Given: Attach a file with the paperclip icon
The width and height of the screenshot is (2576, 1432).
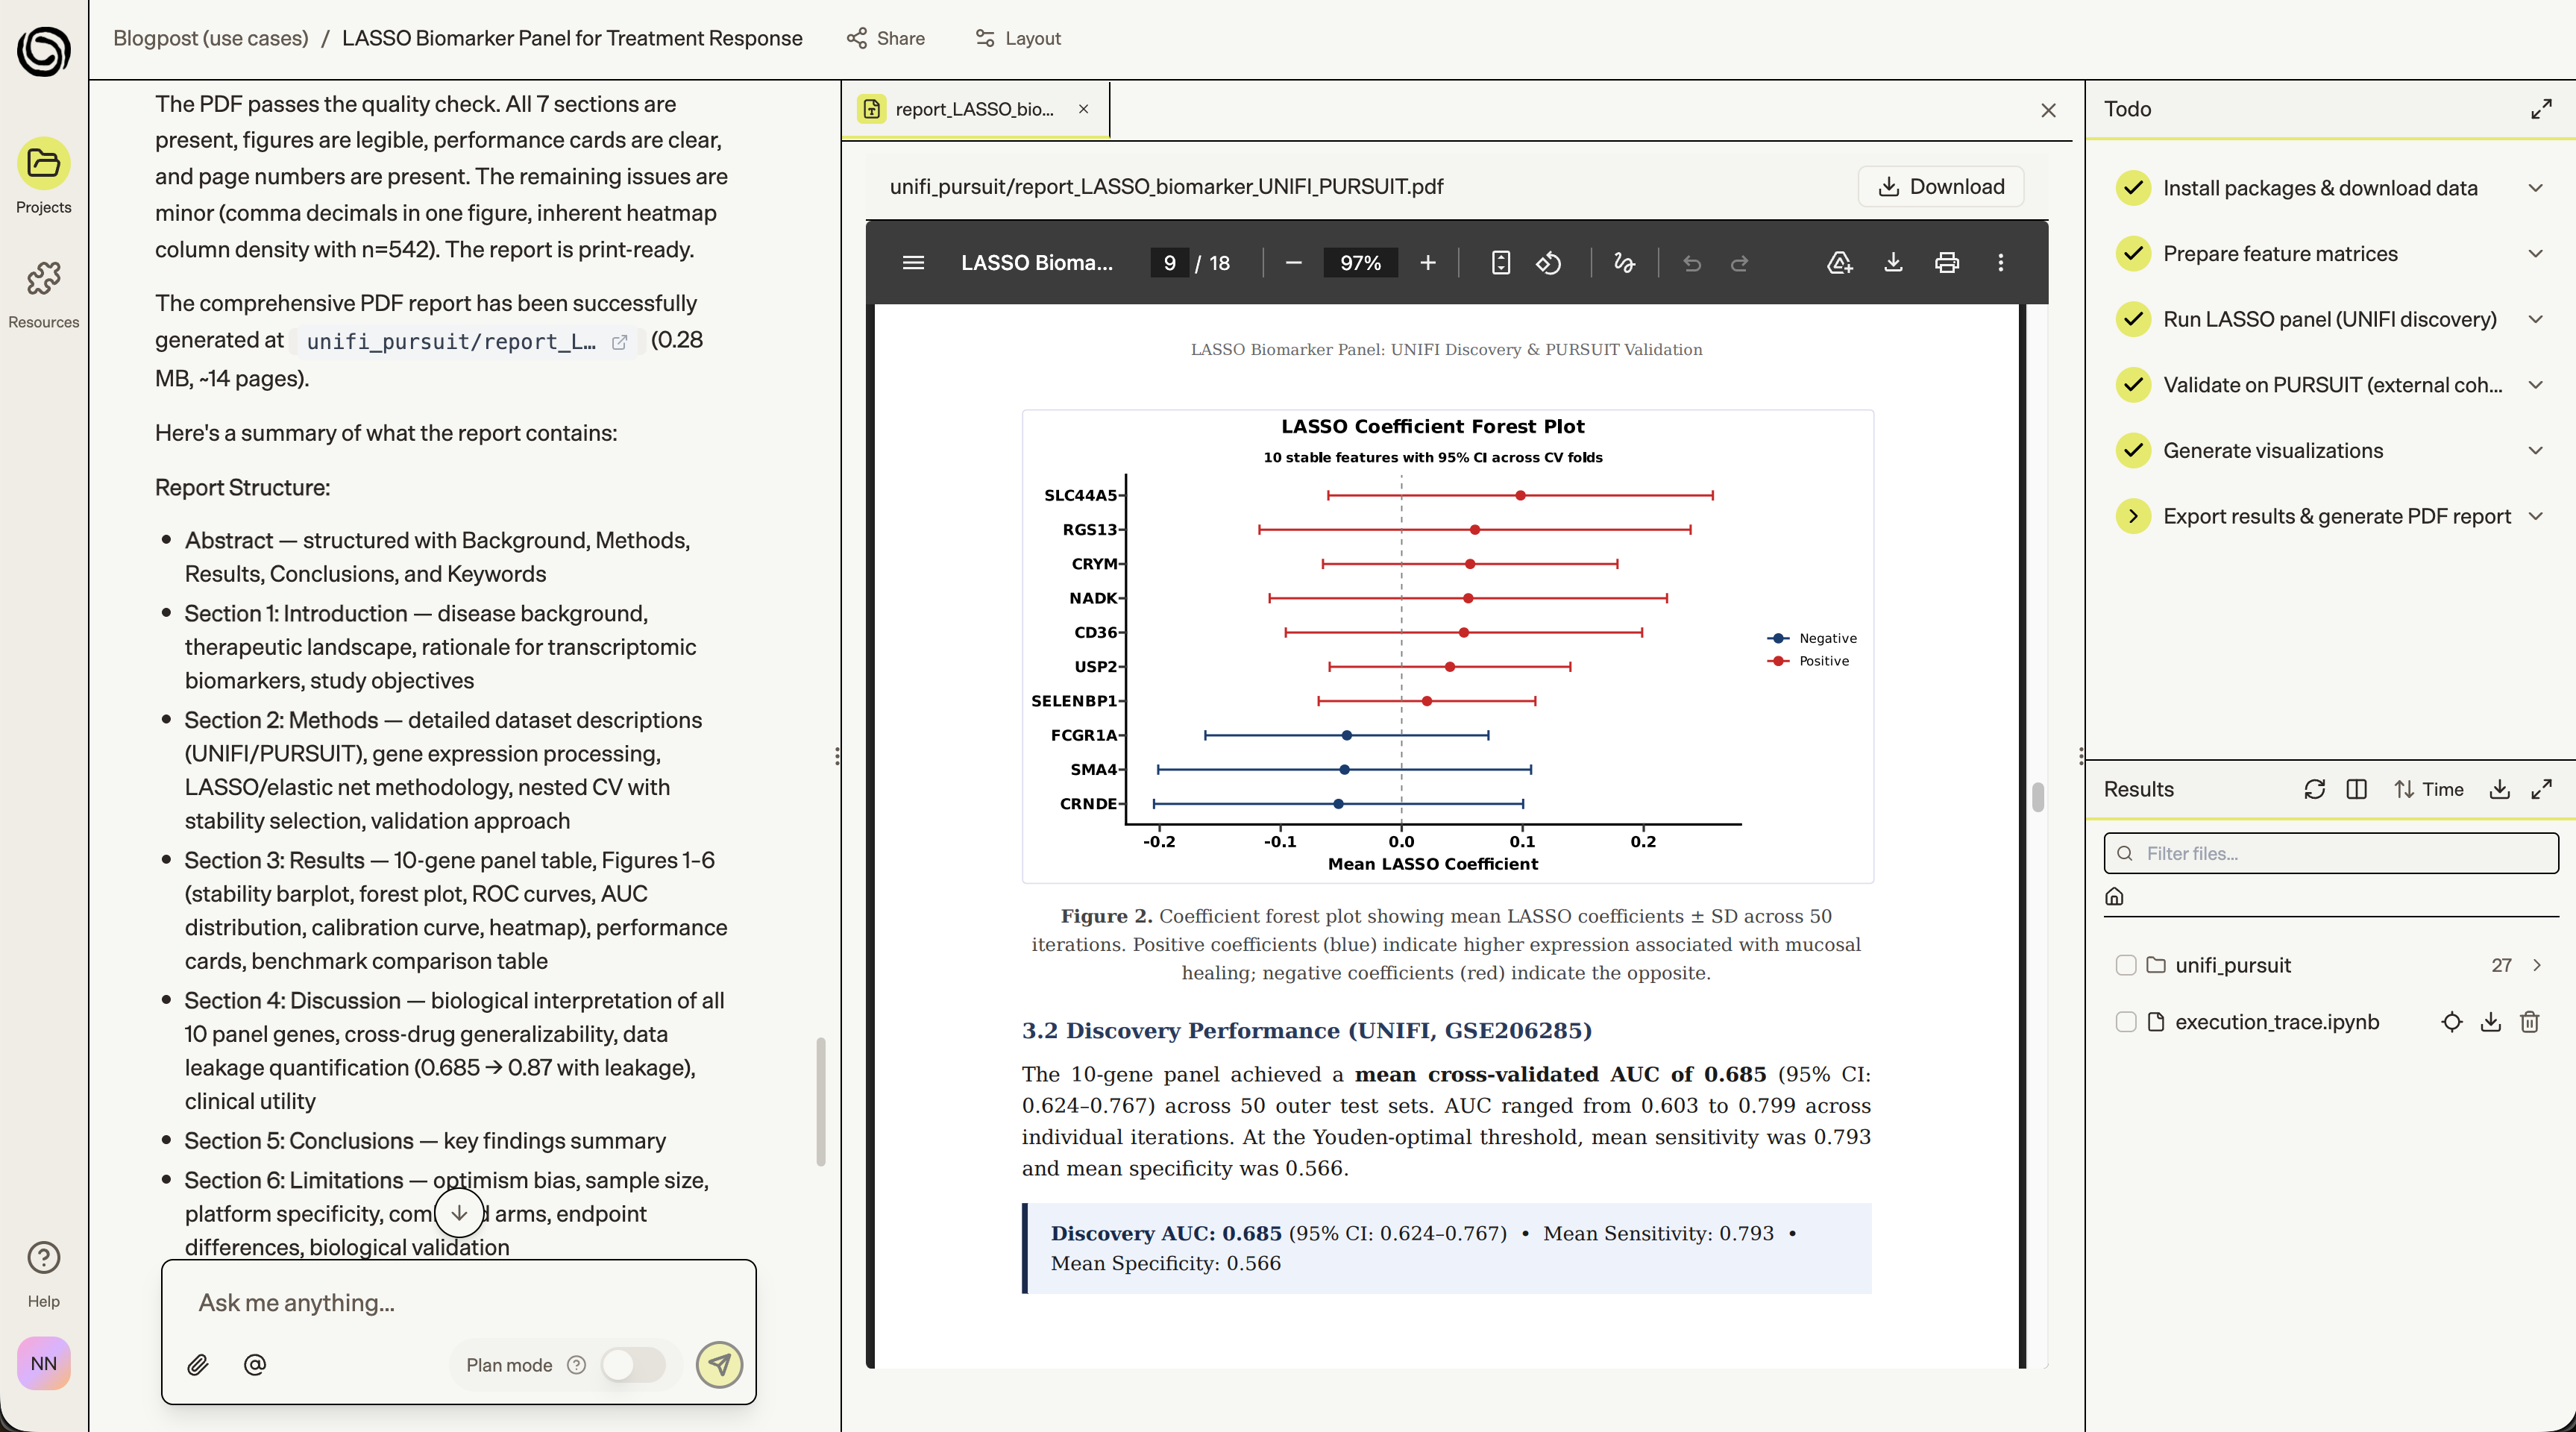Looking at the screenshot, I should [198, 1365].
